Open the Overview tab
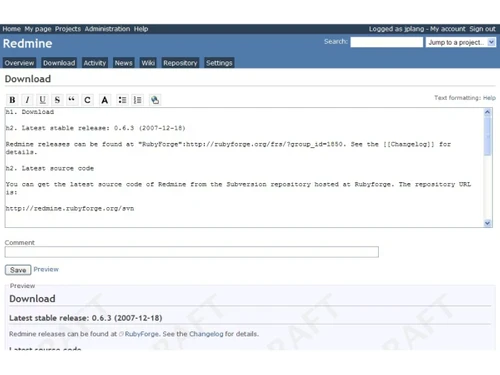Viewport: 500px width, 375px height. (x=19, y=63)
